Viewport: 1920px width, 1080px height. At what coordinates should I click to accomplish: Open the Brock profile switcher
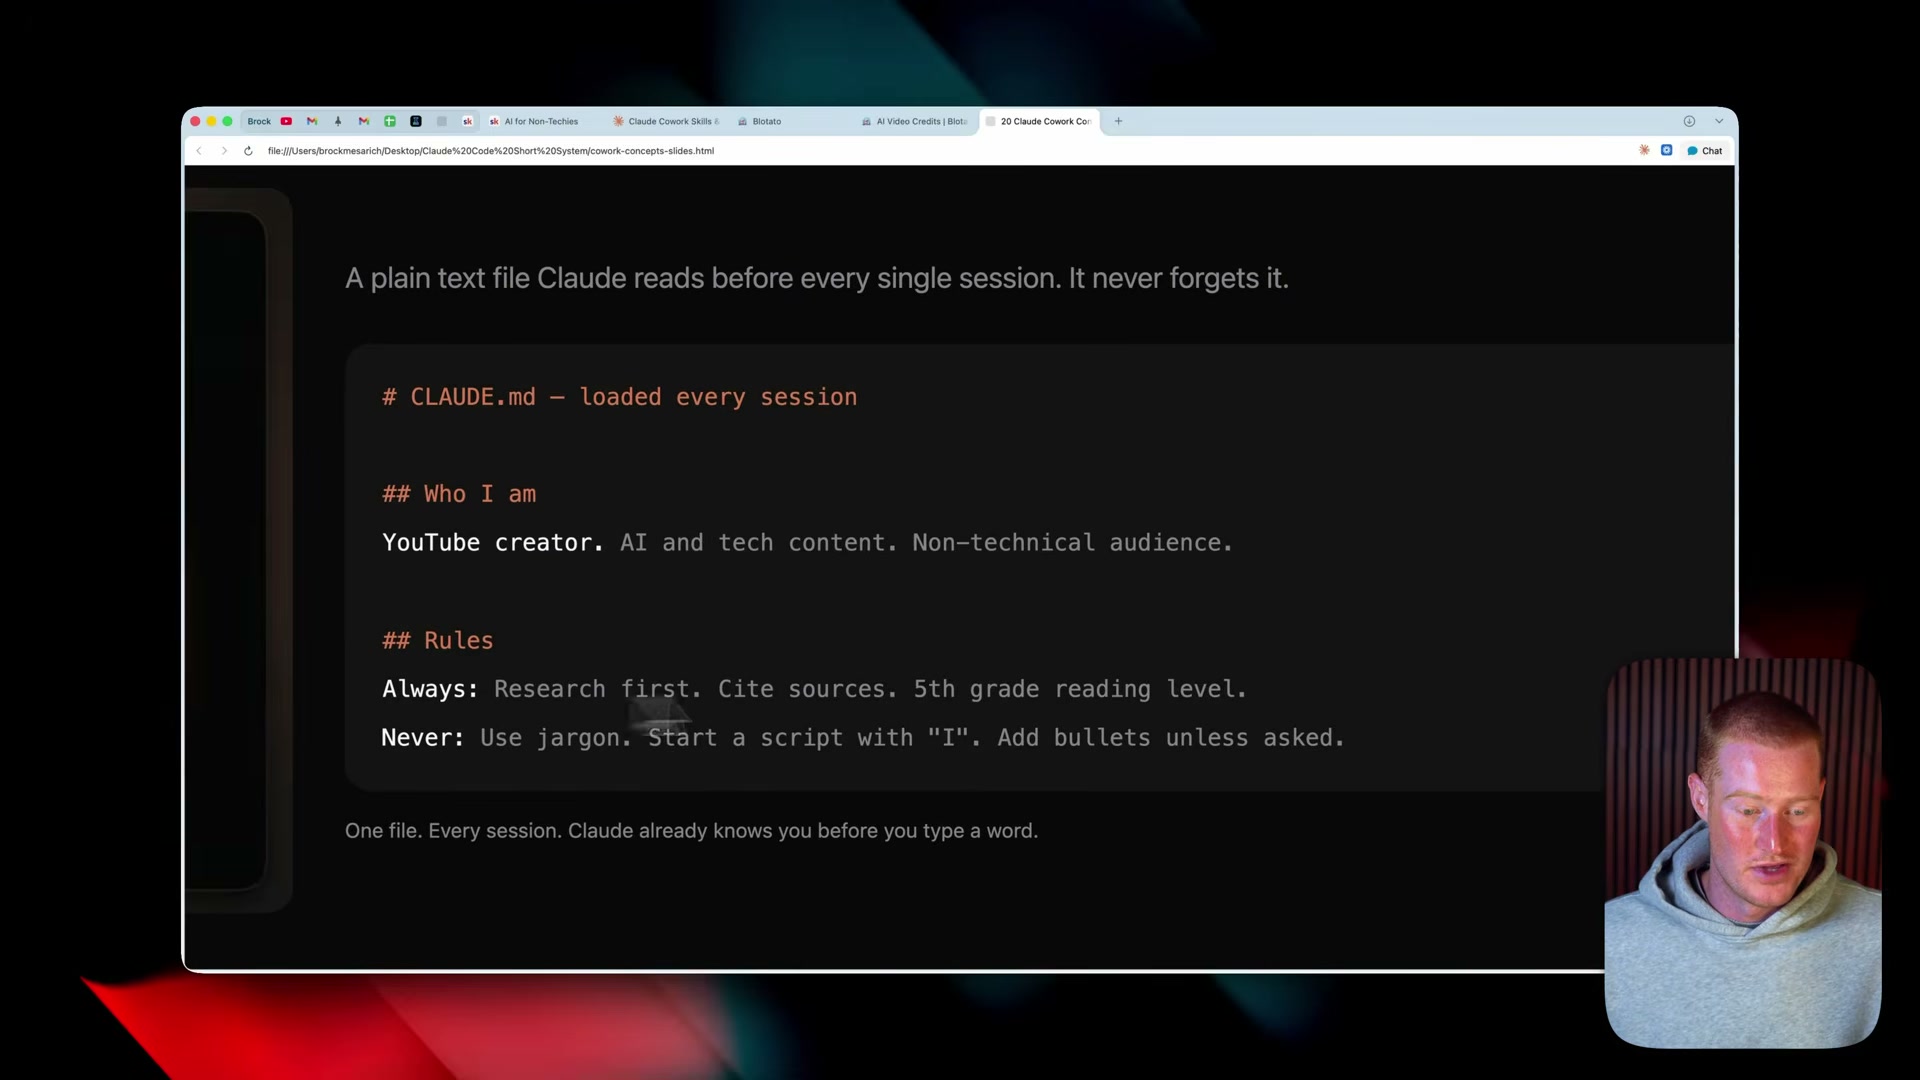tap(259, 121)
